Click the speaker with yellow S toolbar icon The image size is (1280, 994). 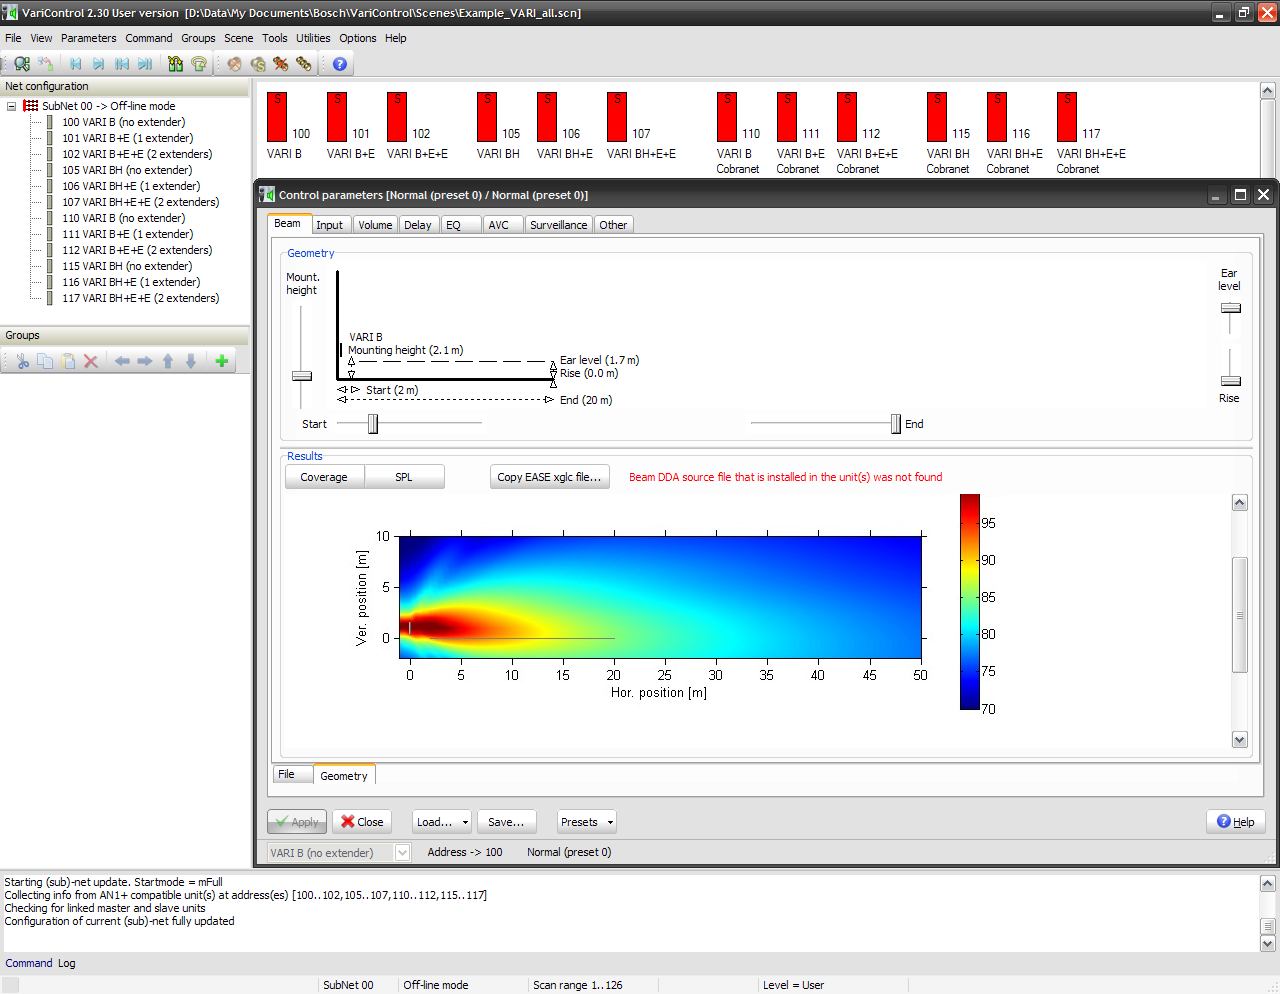pyautogui.click(x=258, y=64)
